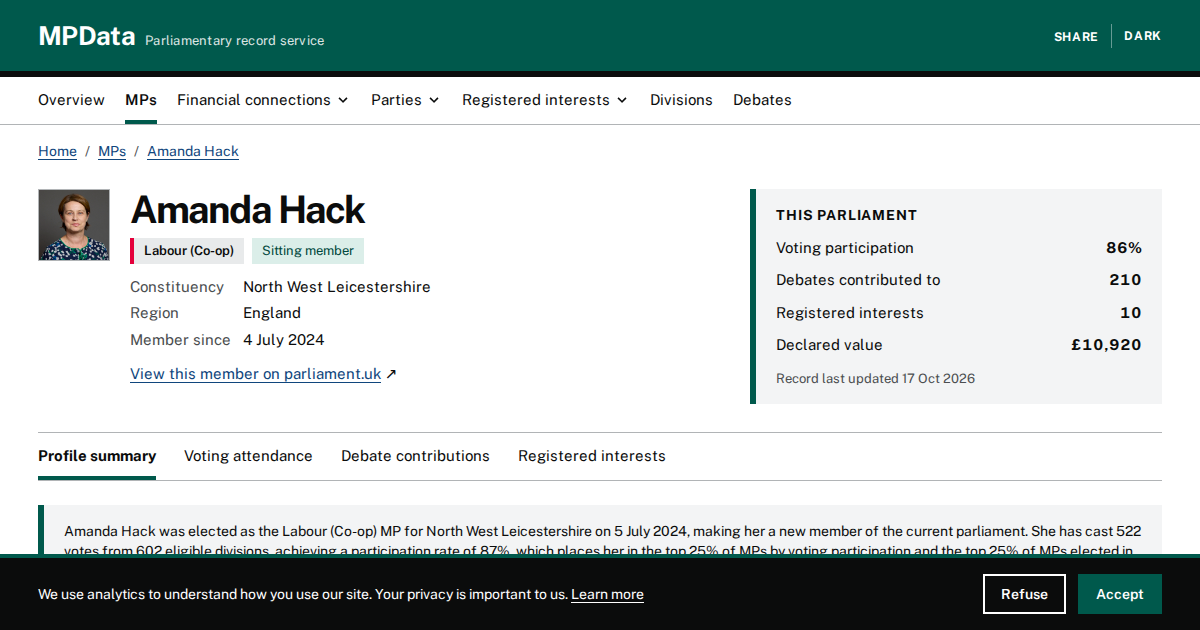The height and width of the screenshot is (630, 1200).
Task: Open View this member on parliament.uk link
Action: tap(255, 374)
